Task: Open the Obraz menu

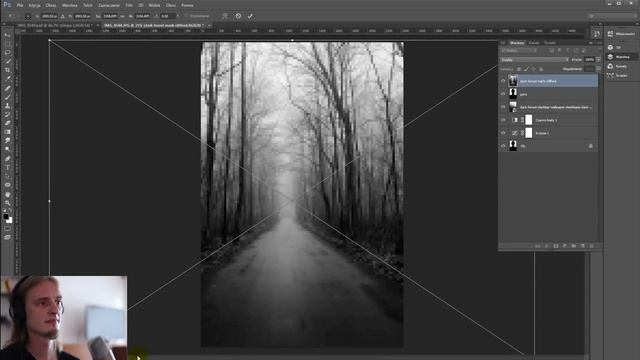Action: [x=51, y=5]
